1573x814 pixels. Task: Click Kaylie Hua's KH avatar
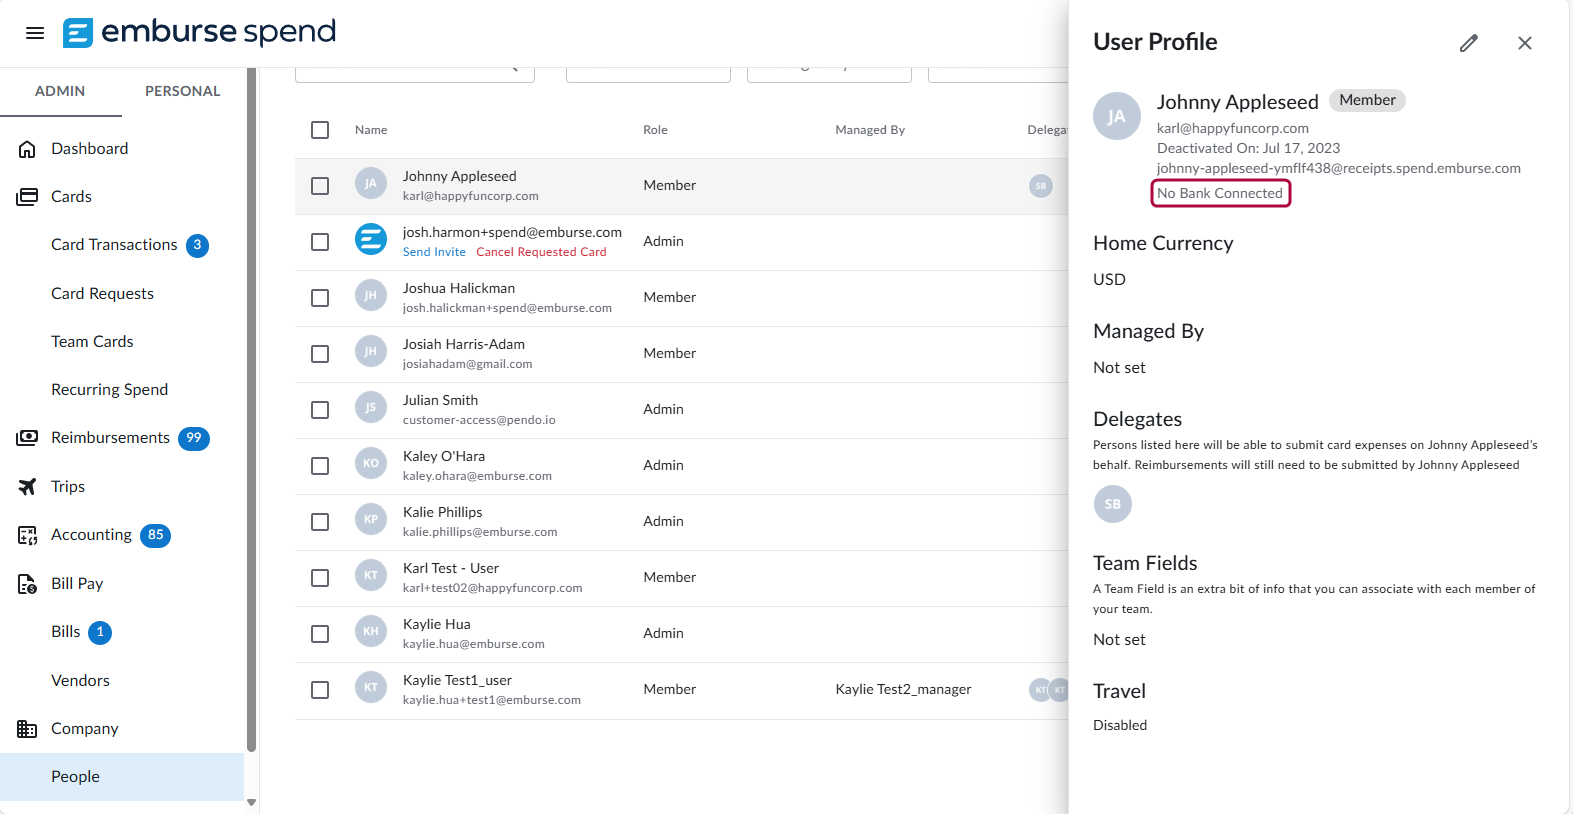(371, 631)
